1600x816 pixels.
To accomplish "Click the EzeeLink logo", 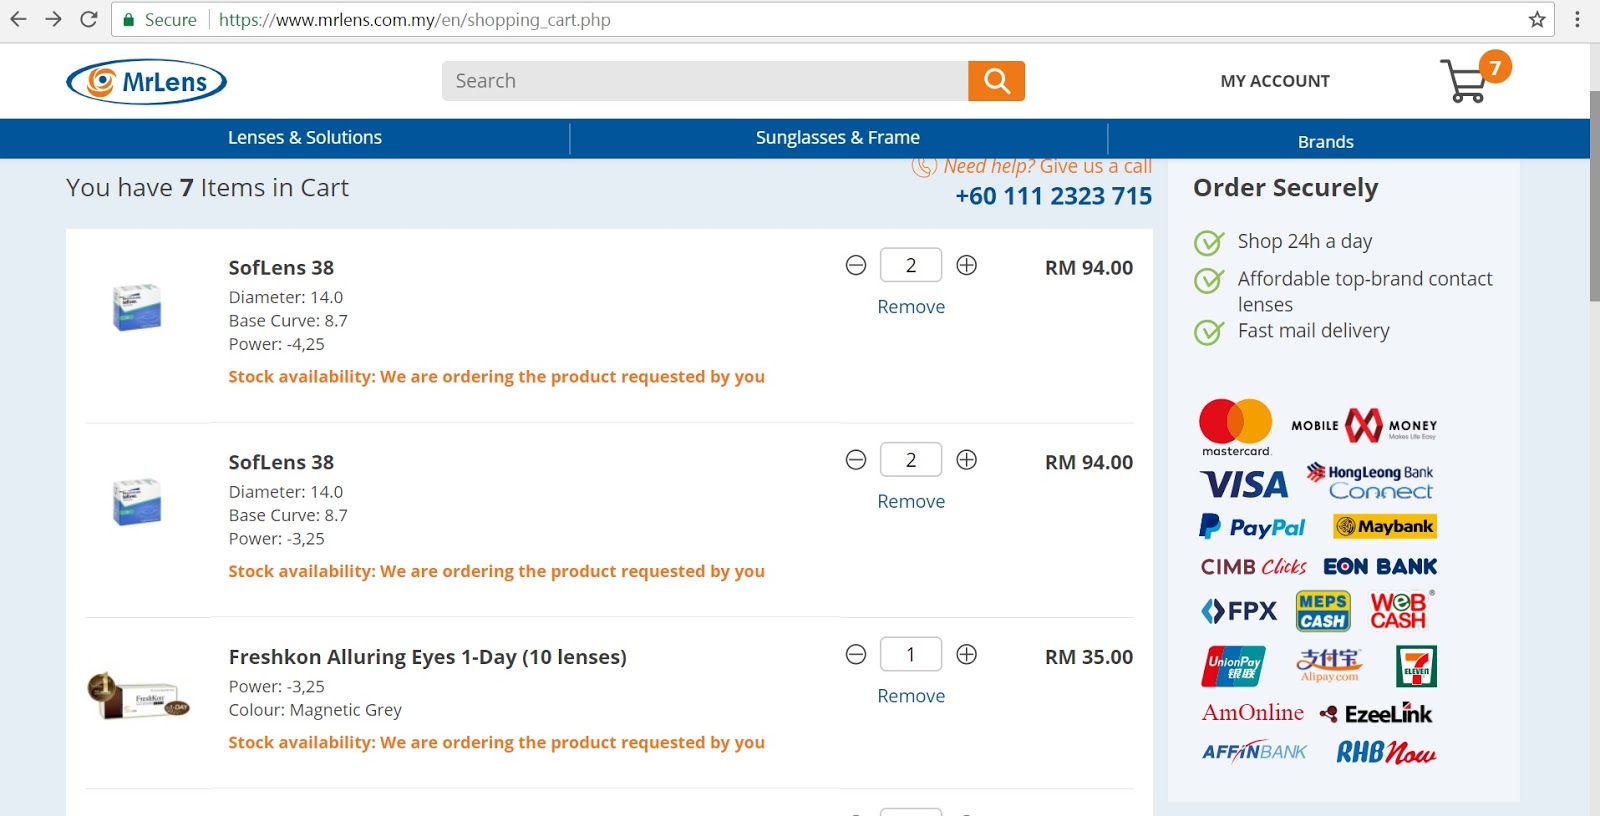I will 1376,713.
